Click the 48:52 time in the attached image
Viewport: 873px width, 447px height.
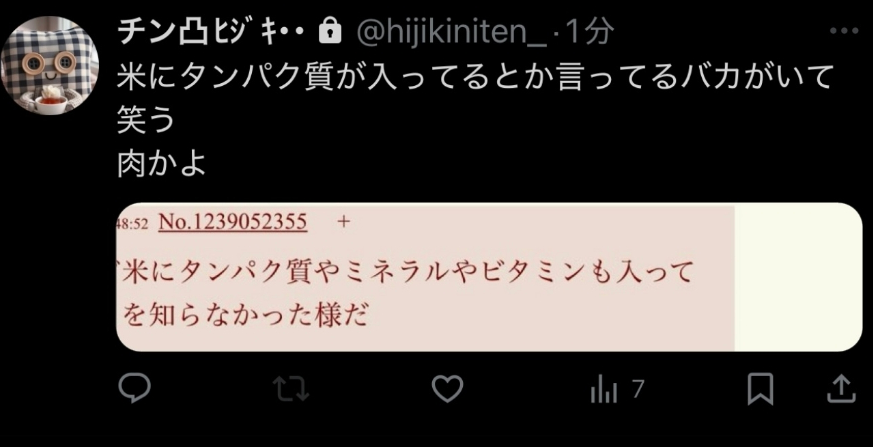[132, 223]
